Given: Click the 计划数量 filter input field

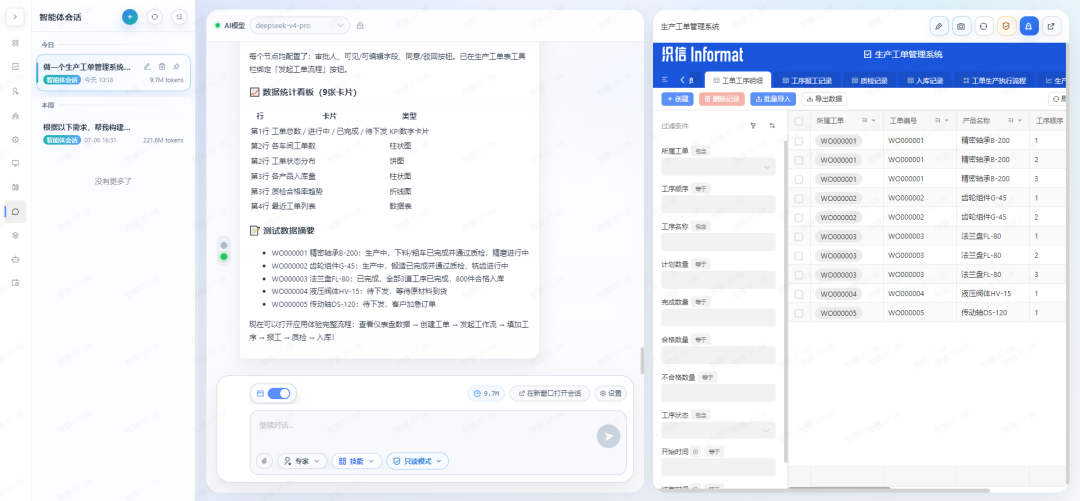Looking at the screenshot, I should pyautogui.click(x=718, y=280).
